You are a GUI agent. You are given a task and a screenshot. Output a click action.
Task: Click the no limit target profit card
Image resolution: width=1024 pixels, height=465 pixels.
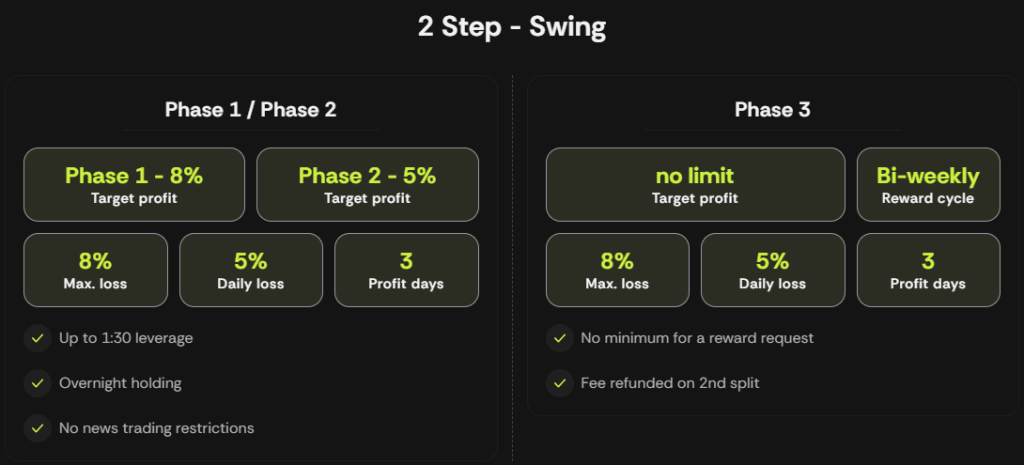pyautogui.click(x=695, y=185)
